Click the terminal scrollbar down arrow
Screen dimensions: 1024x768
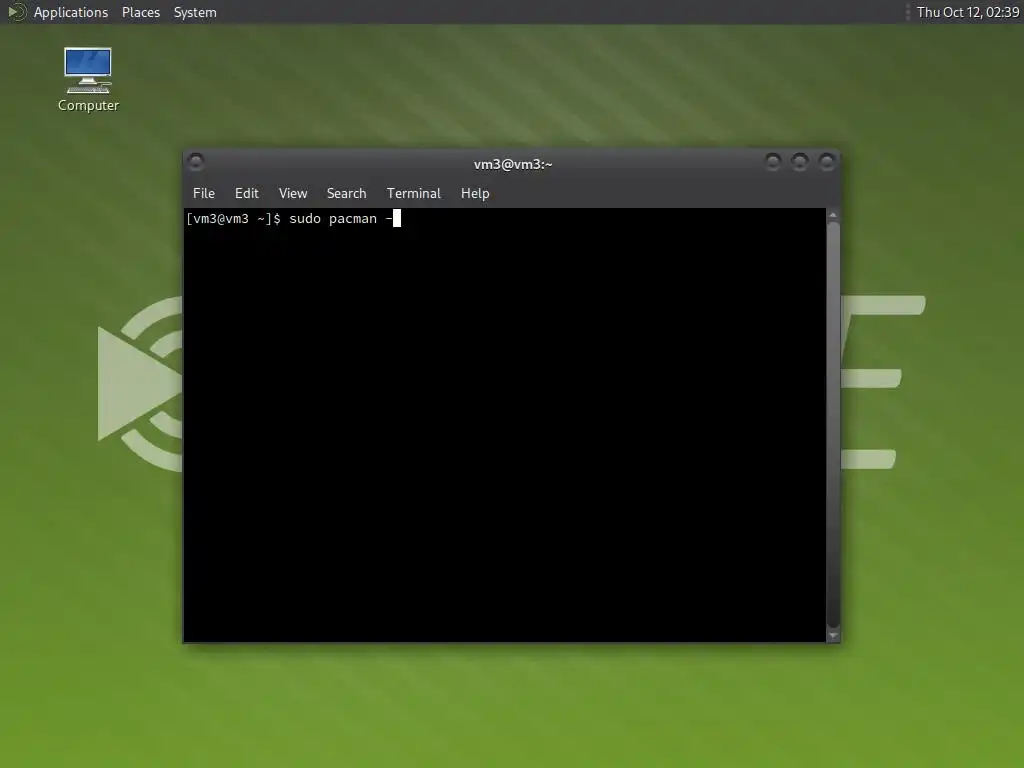point(833,635)
